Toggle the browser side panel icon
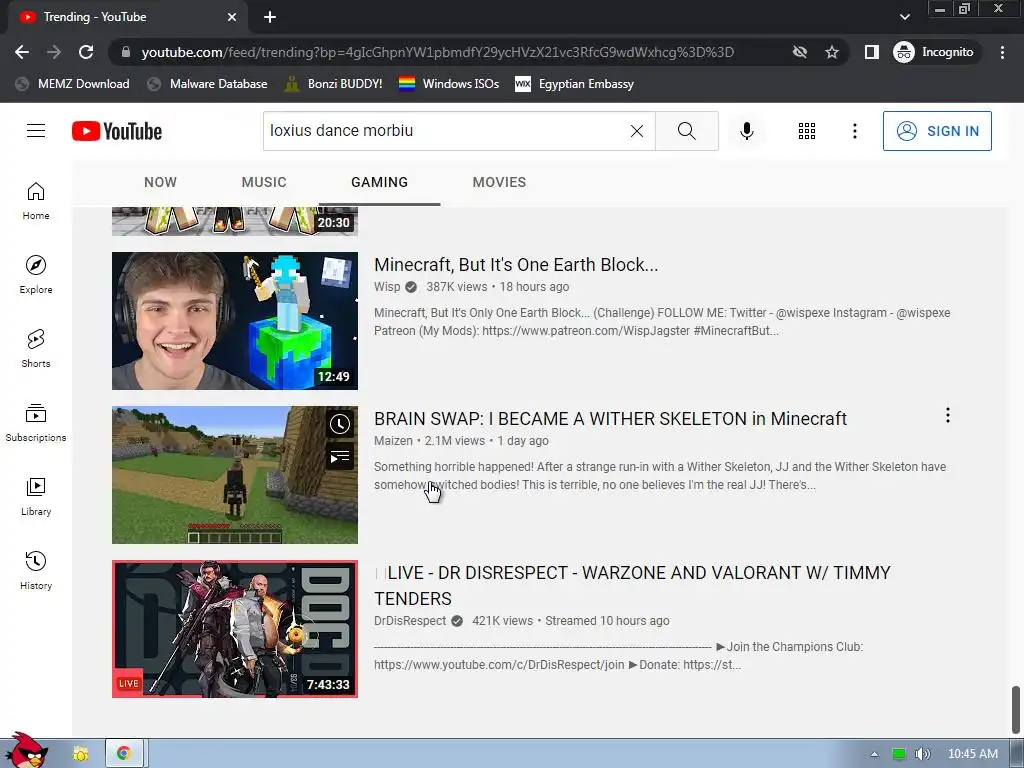The height and width of the screenshot is (768, 1024). pos(872,52)
